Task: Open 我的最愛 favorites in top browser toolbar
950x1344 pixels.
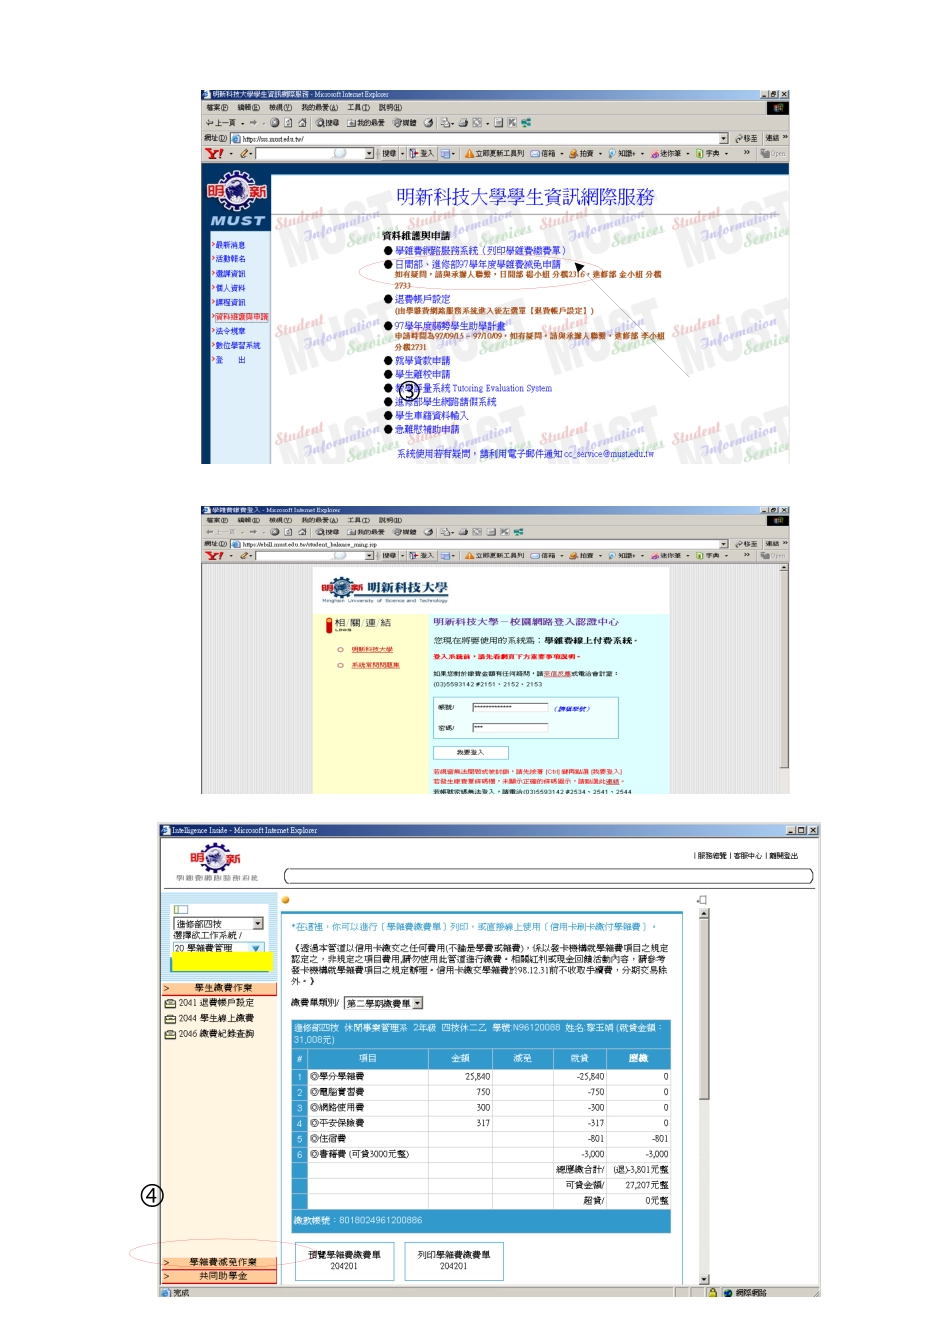Action: click(366, 123)
